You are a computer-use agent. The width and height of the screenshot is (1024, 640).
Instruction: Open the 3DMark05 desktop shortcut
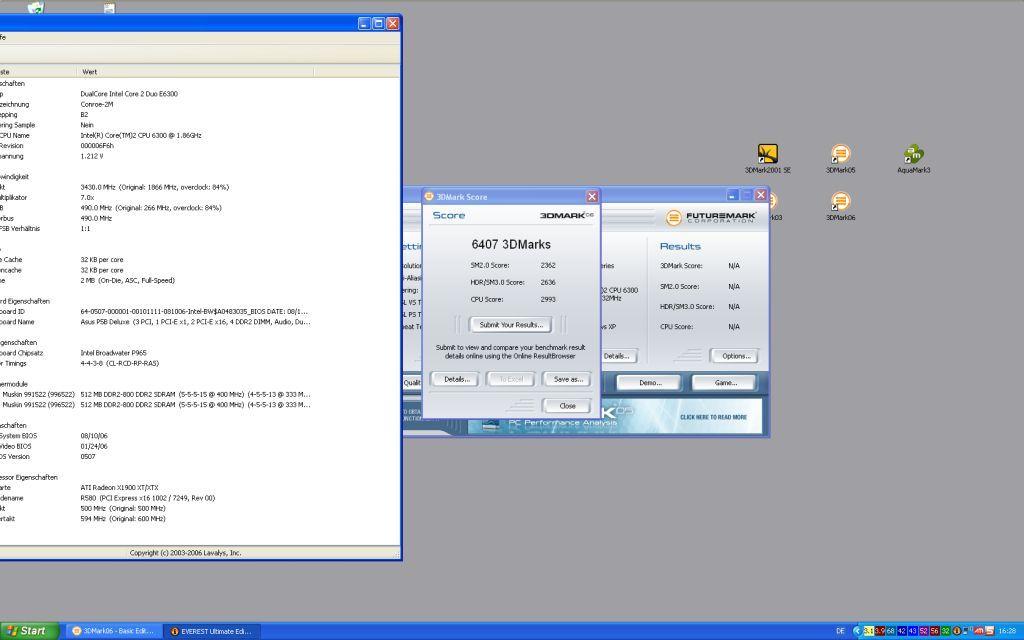pyautogui.click(x=840, y=158)
